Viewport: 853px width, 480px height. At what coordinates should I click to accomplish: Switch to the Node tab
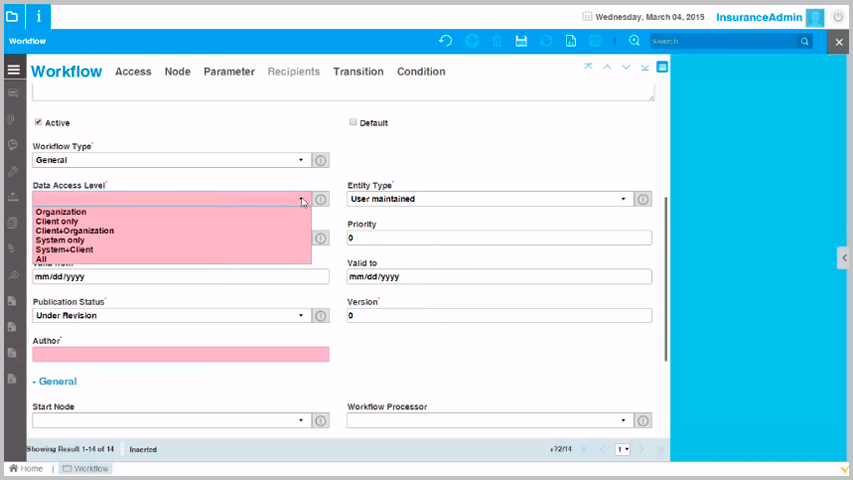[177, 71]
